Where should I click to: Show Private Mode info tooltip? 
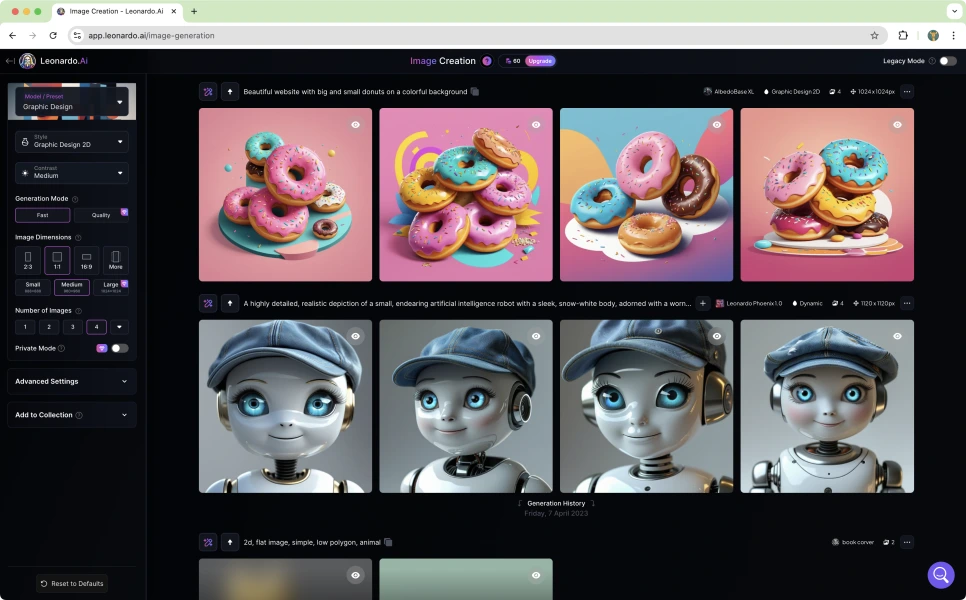61,349
